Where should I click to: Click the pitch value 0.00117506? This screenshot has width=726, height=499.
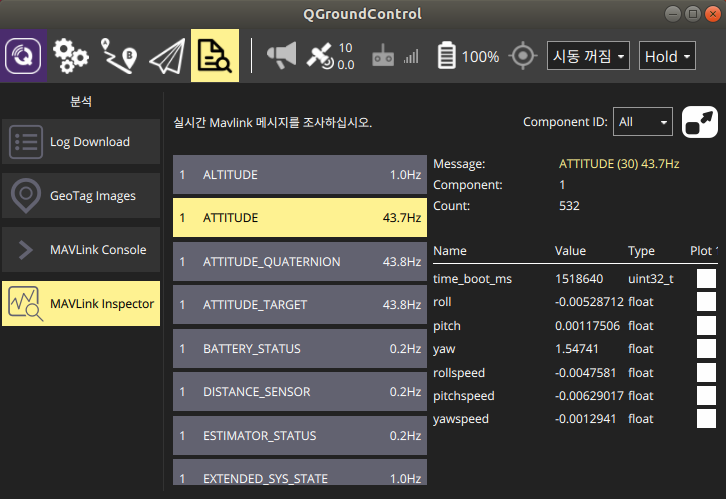click(x=587, y=326)
